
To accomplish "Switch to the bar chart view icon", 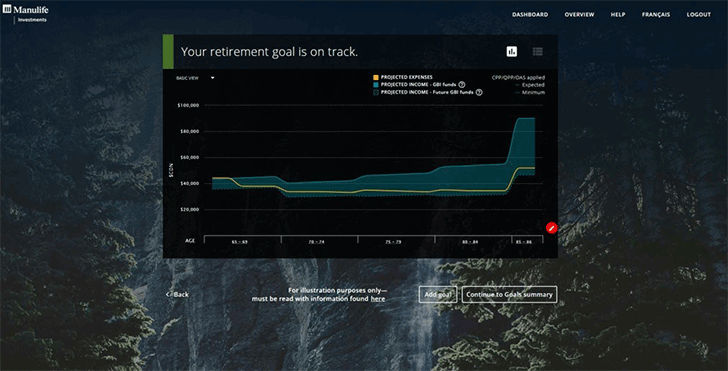I will (512, 52).
